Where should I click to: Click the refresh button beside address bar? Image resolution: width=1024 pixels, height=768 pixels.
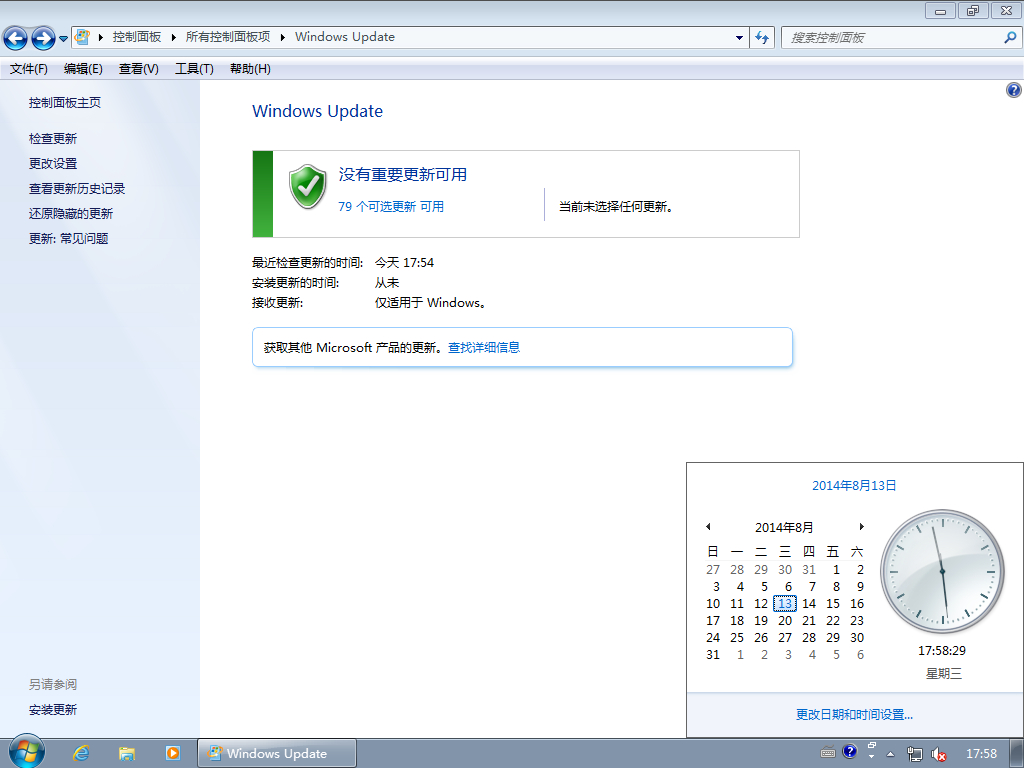761,38
